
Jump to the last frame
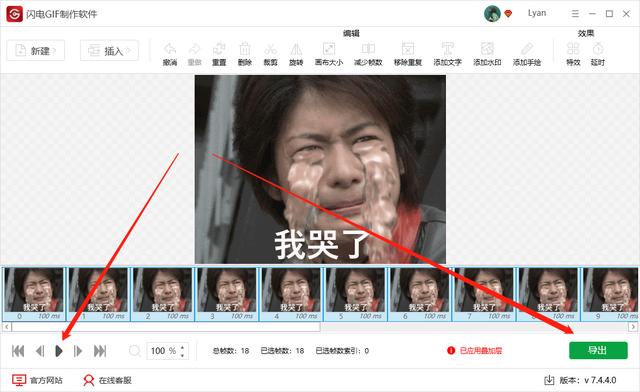click(x=100, y=351)
